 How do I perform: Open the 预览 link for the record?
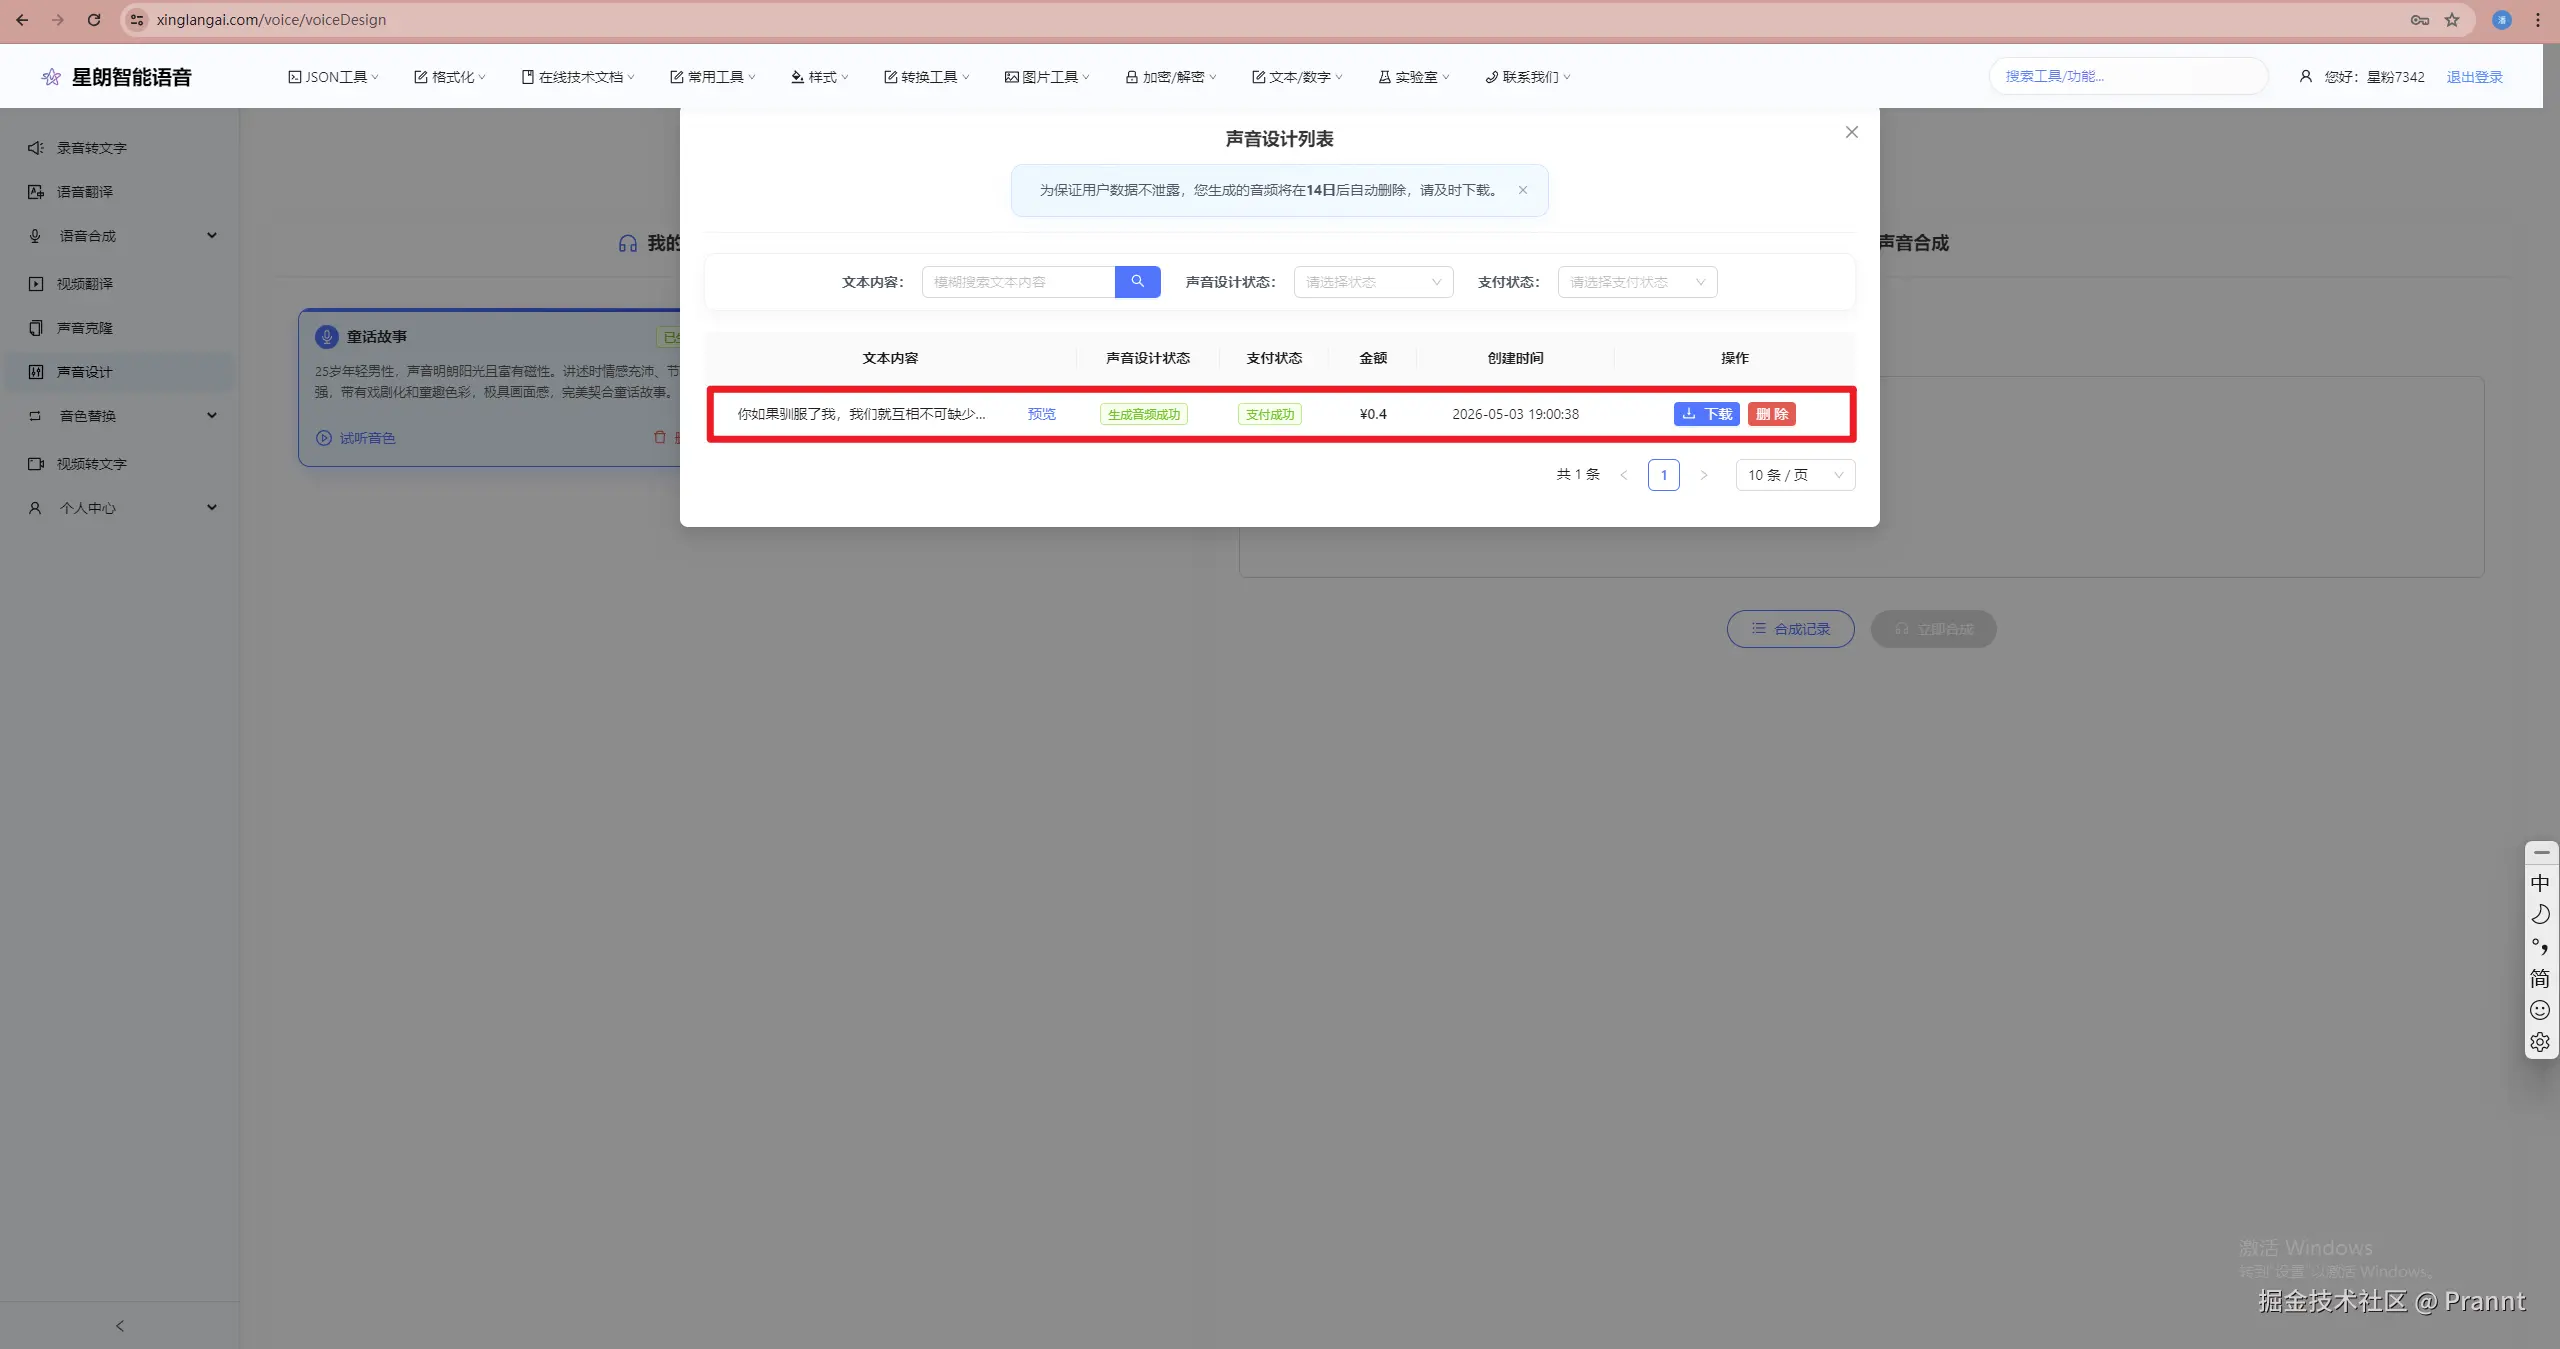(1041, 414)
